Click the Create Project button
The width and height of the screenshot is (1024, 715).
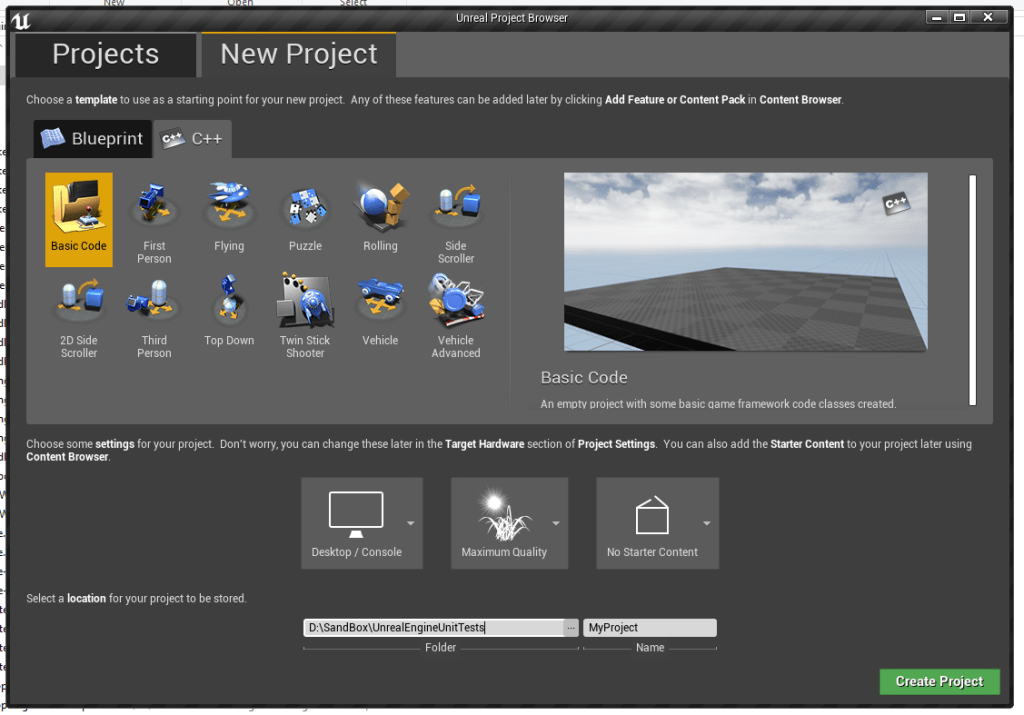pos(939,681)
